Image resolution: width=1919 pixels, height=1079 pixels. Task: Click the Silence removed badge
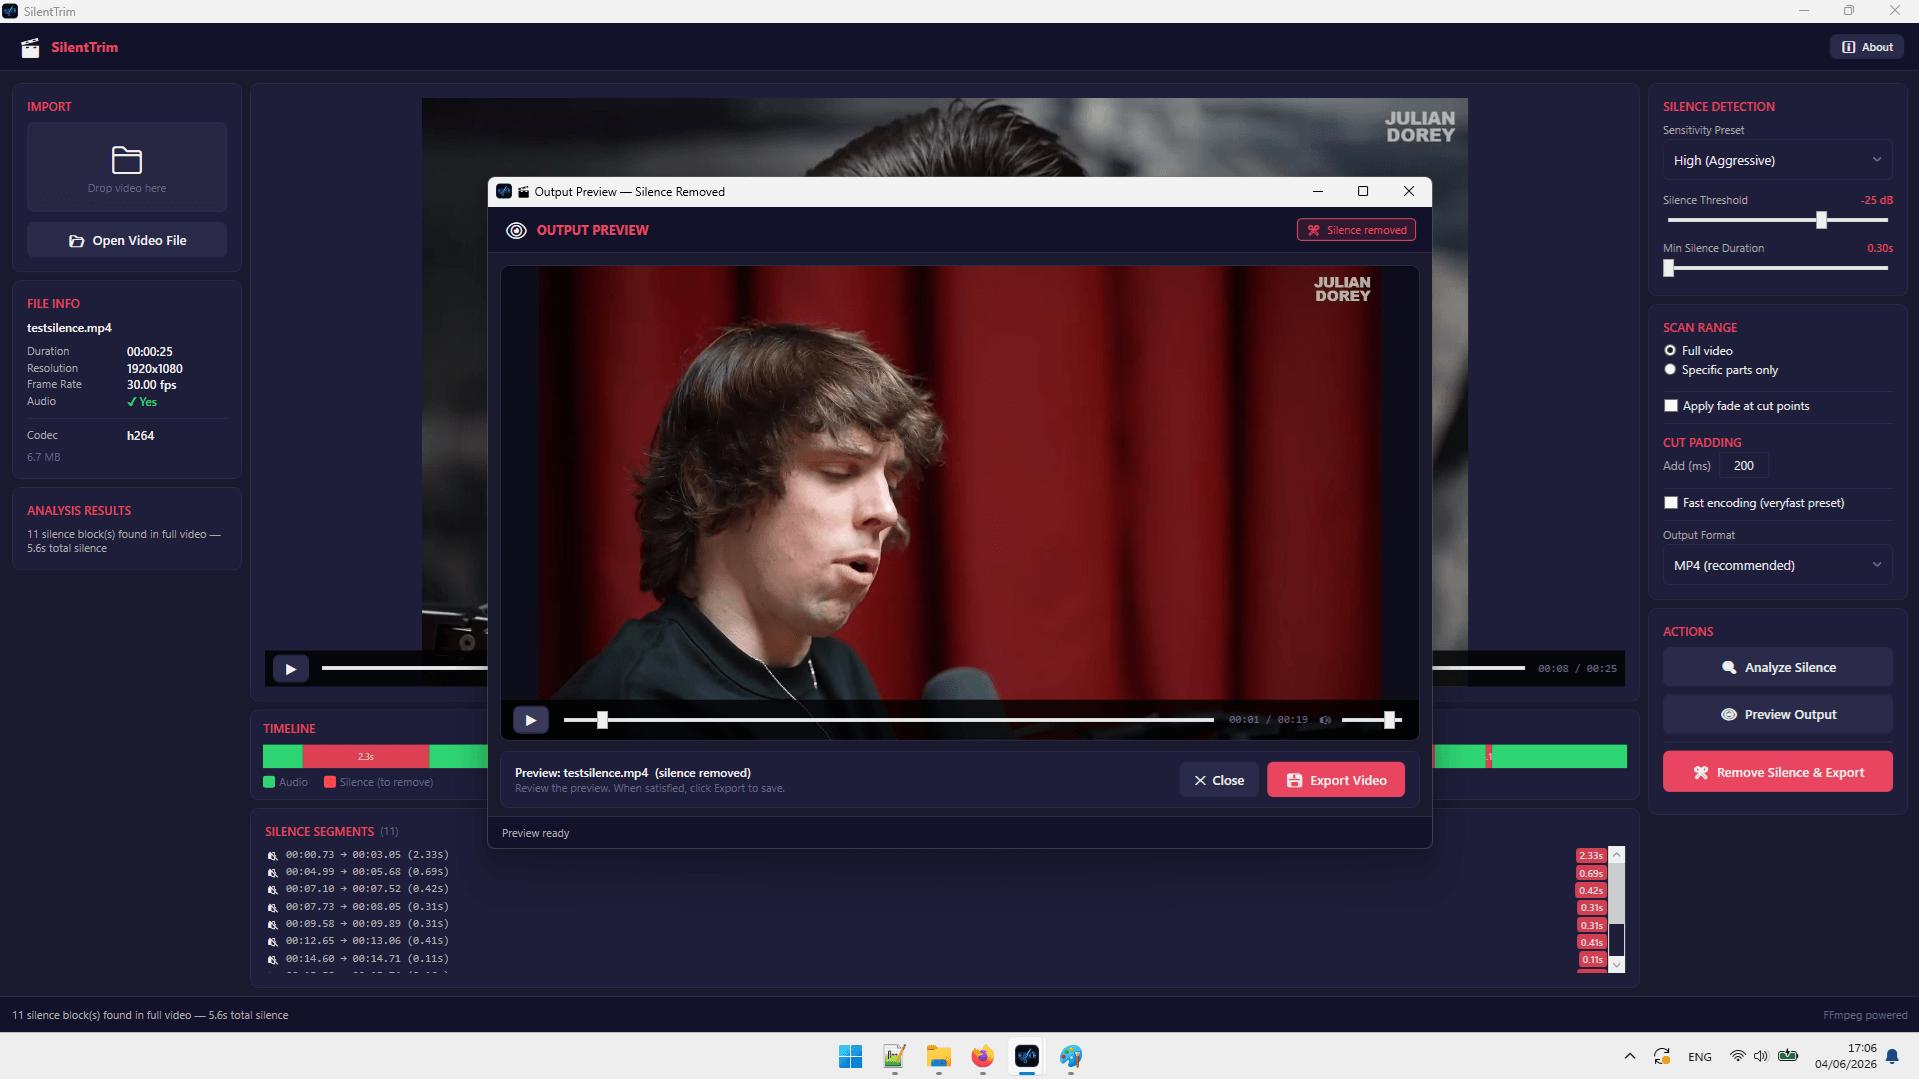(1356, 230)
